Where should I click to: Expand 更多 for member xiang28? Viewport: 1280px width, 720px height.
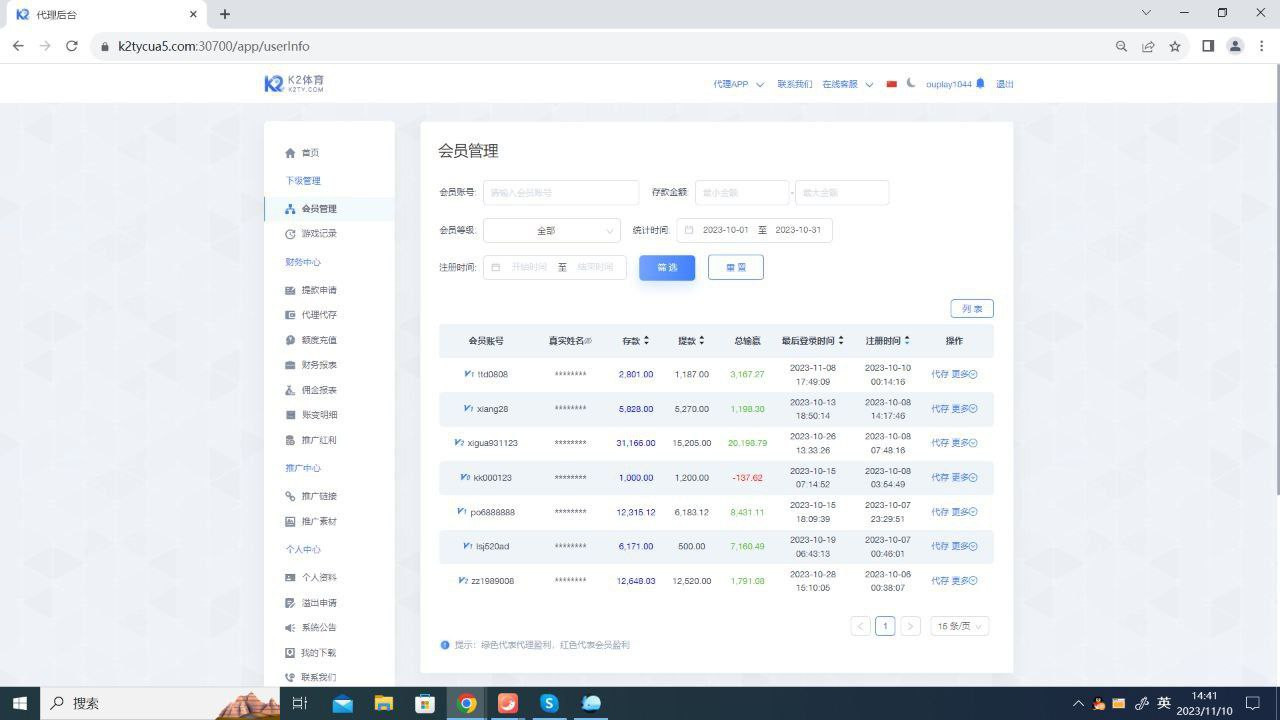point(964,409)
